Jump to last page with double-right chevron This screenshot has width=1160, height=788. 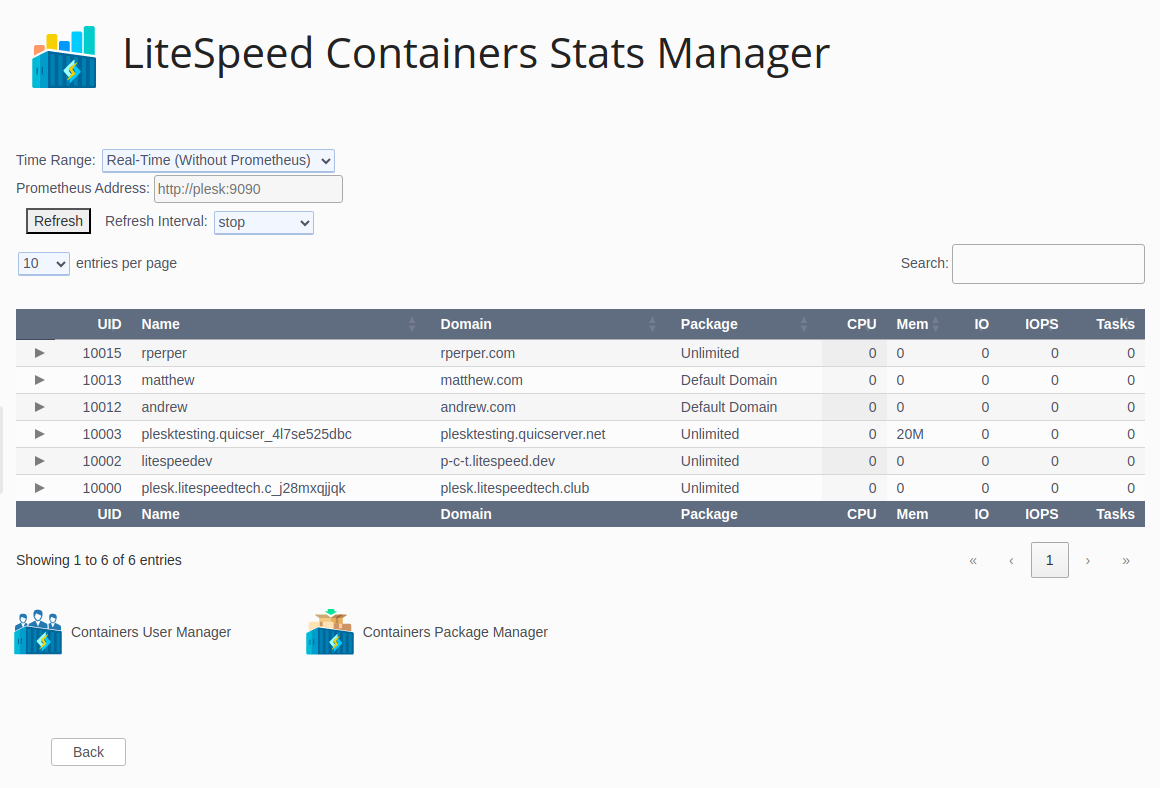(1126, 560)
